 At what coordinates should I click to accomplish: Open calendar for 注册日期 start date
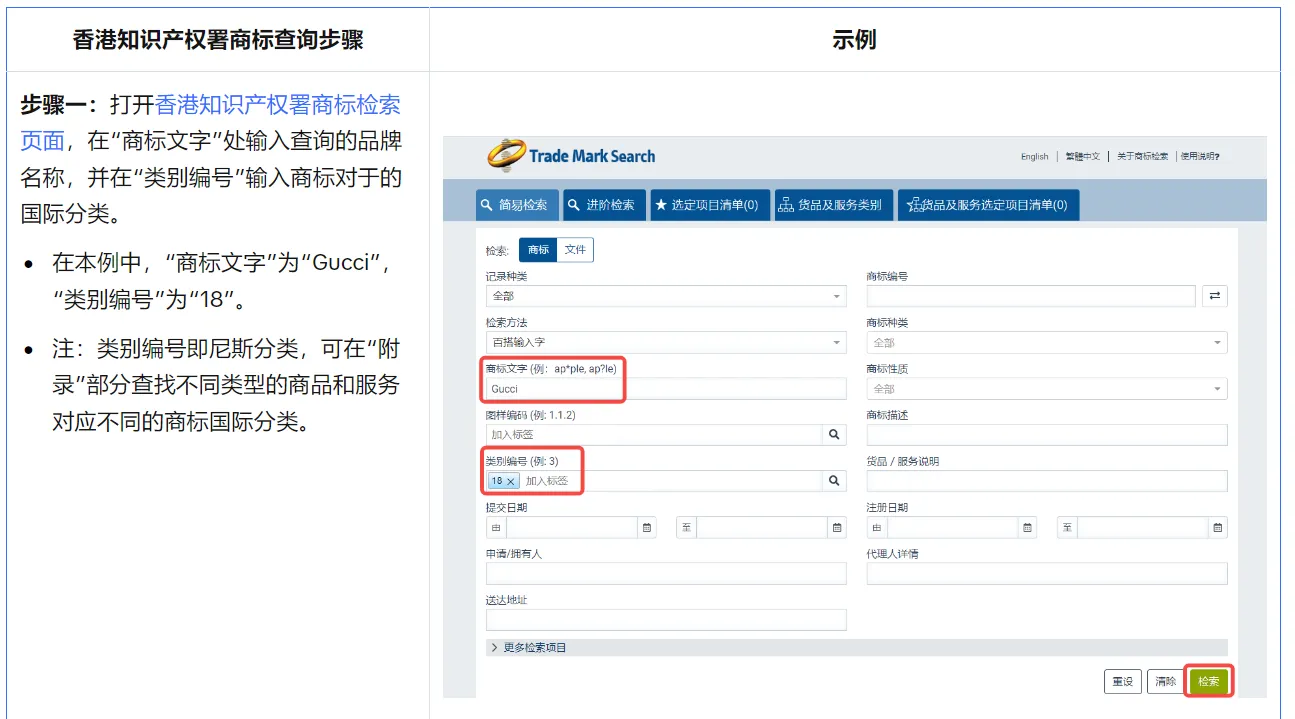click(1028, 527)
